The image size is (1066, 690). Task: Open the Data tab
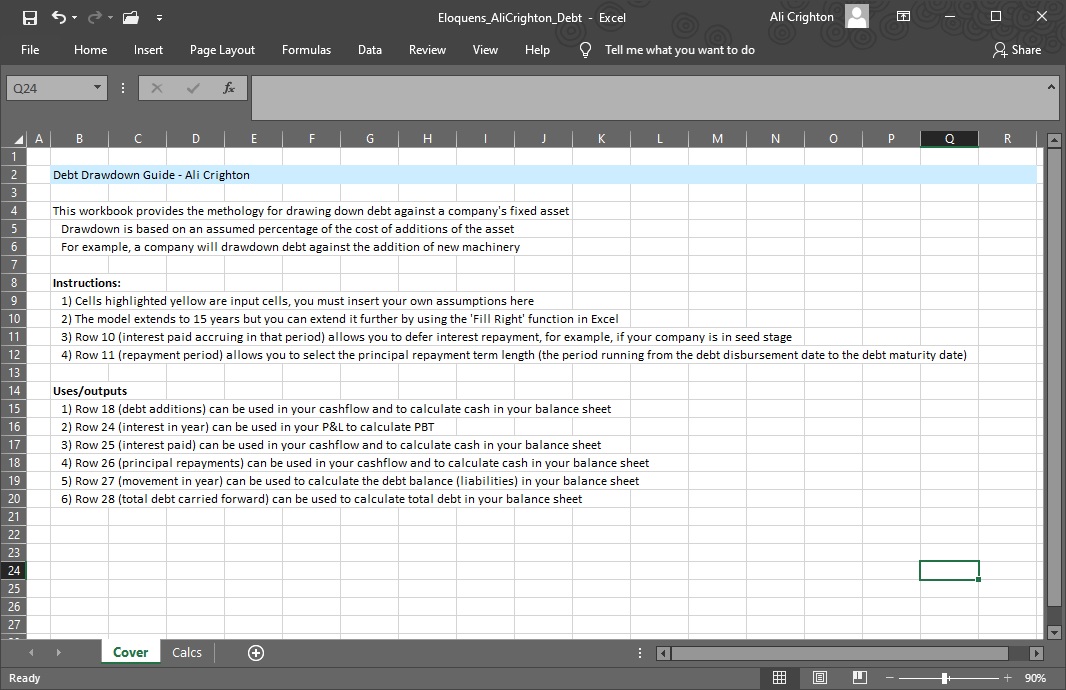pos(370,50)
